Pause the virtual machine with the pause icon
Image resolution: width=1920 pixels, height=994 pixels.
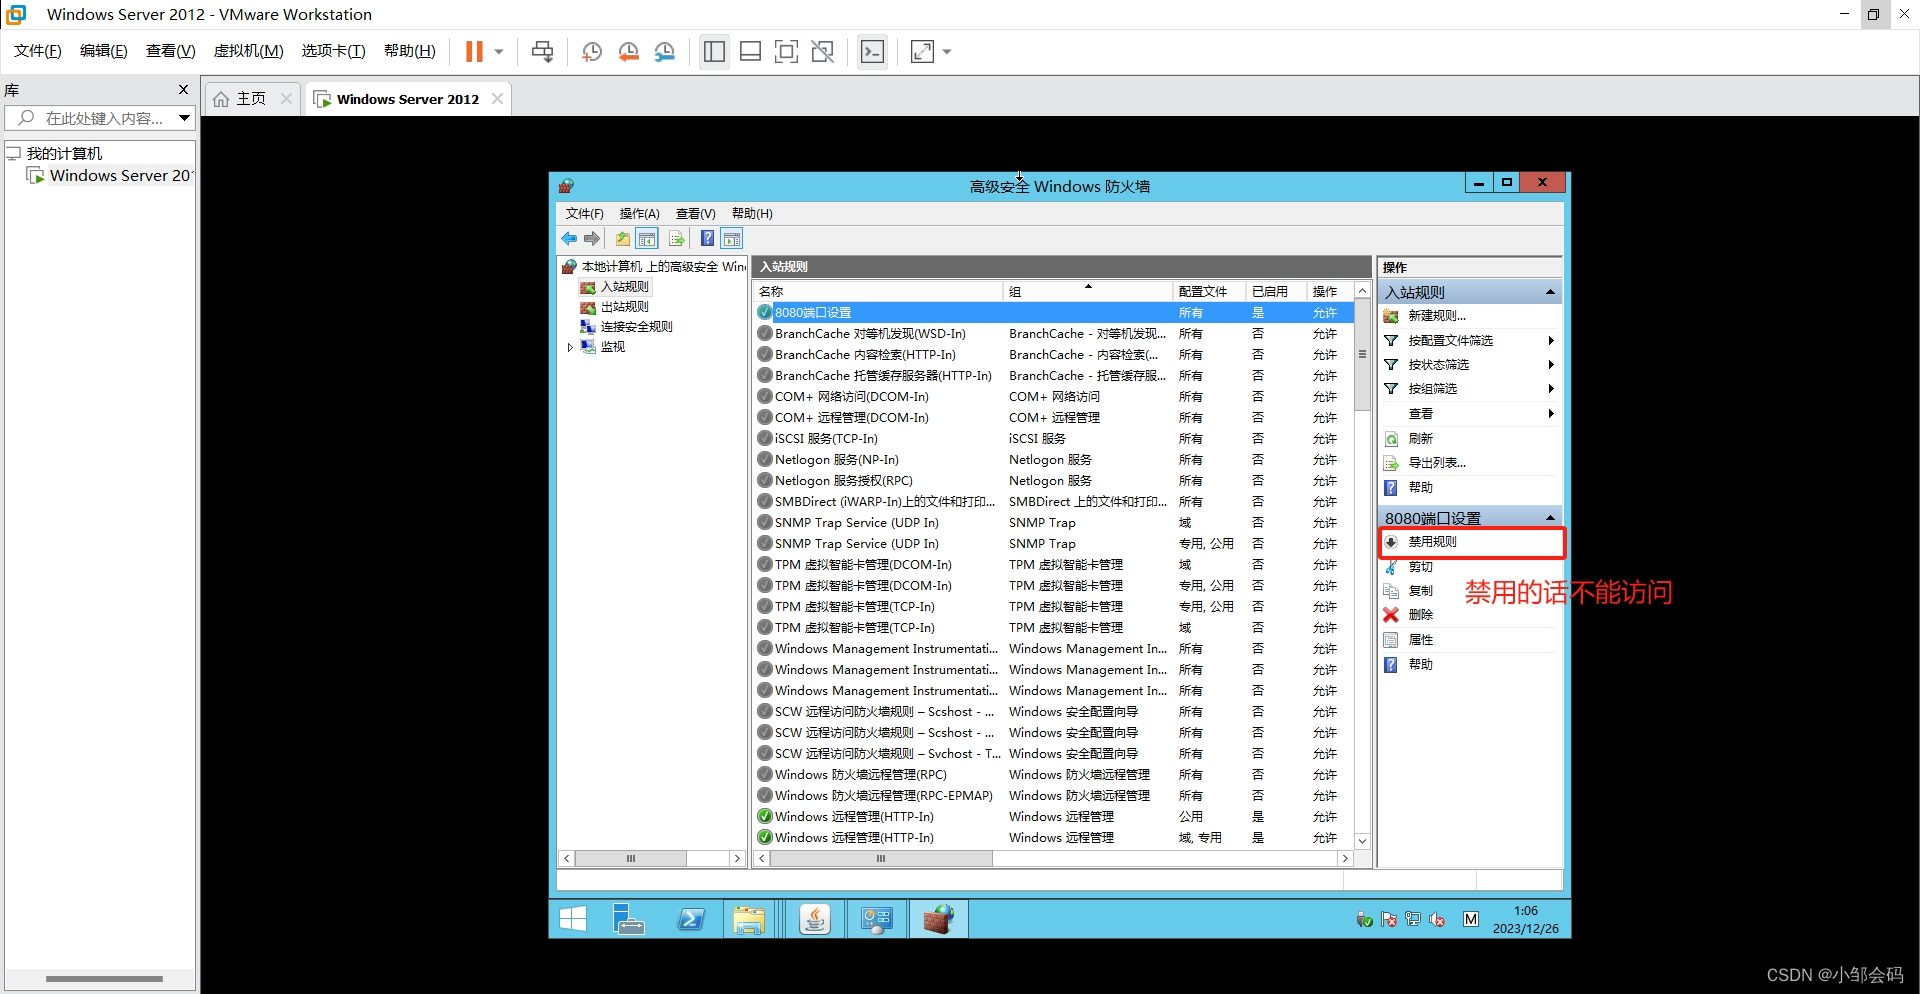[474, 52]
